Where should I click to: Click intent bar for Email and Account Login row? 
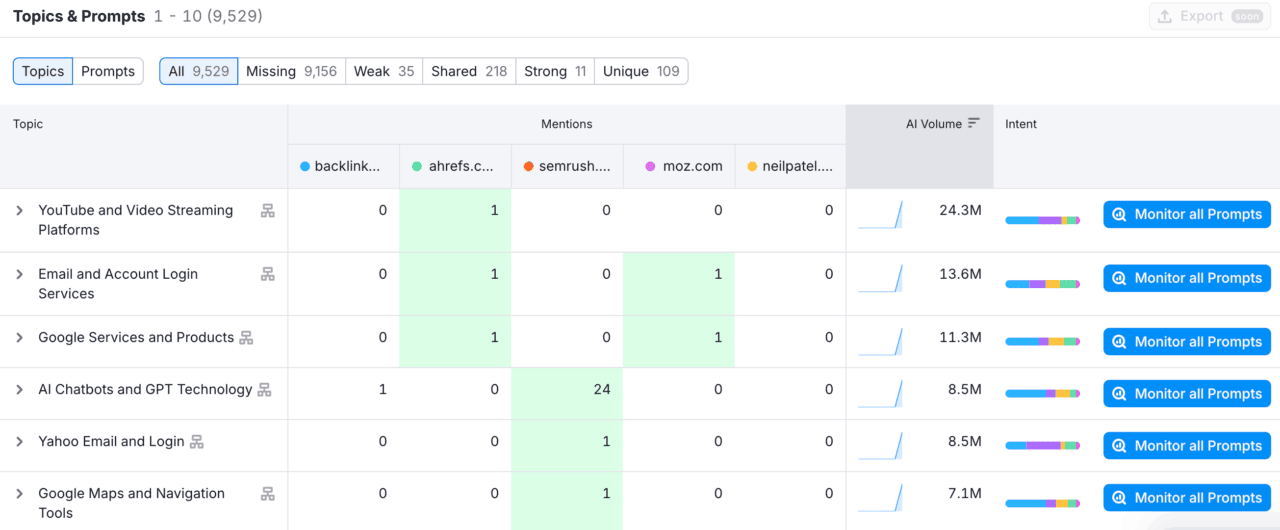pos(1043,284)
